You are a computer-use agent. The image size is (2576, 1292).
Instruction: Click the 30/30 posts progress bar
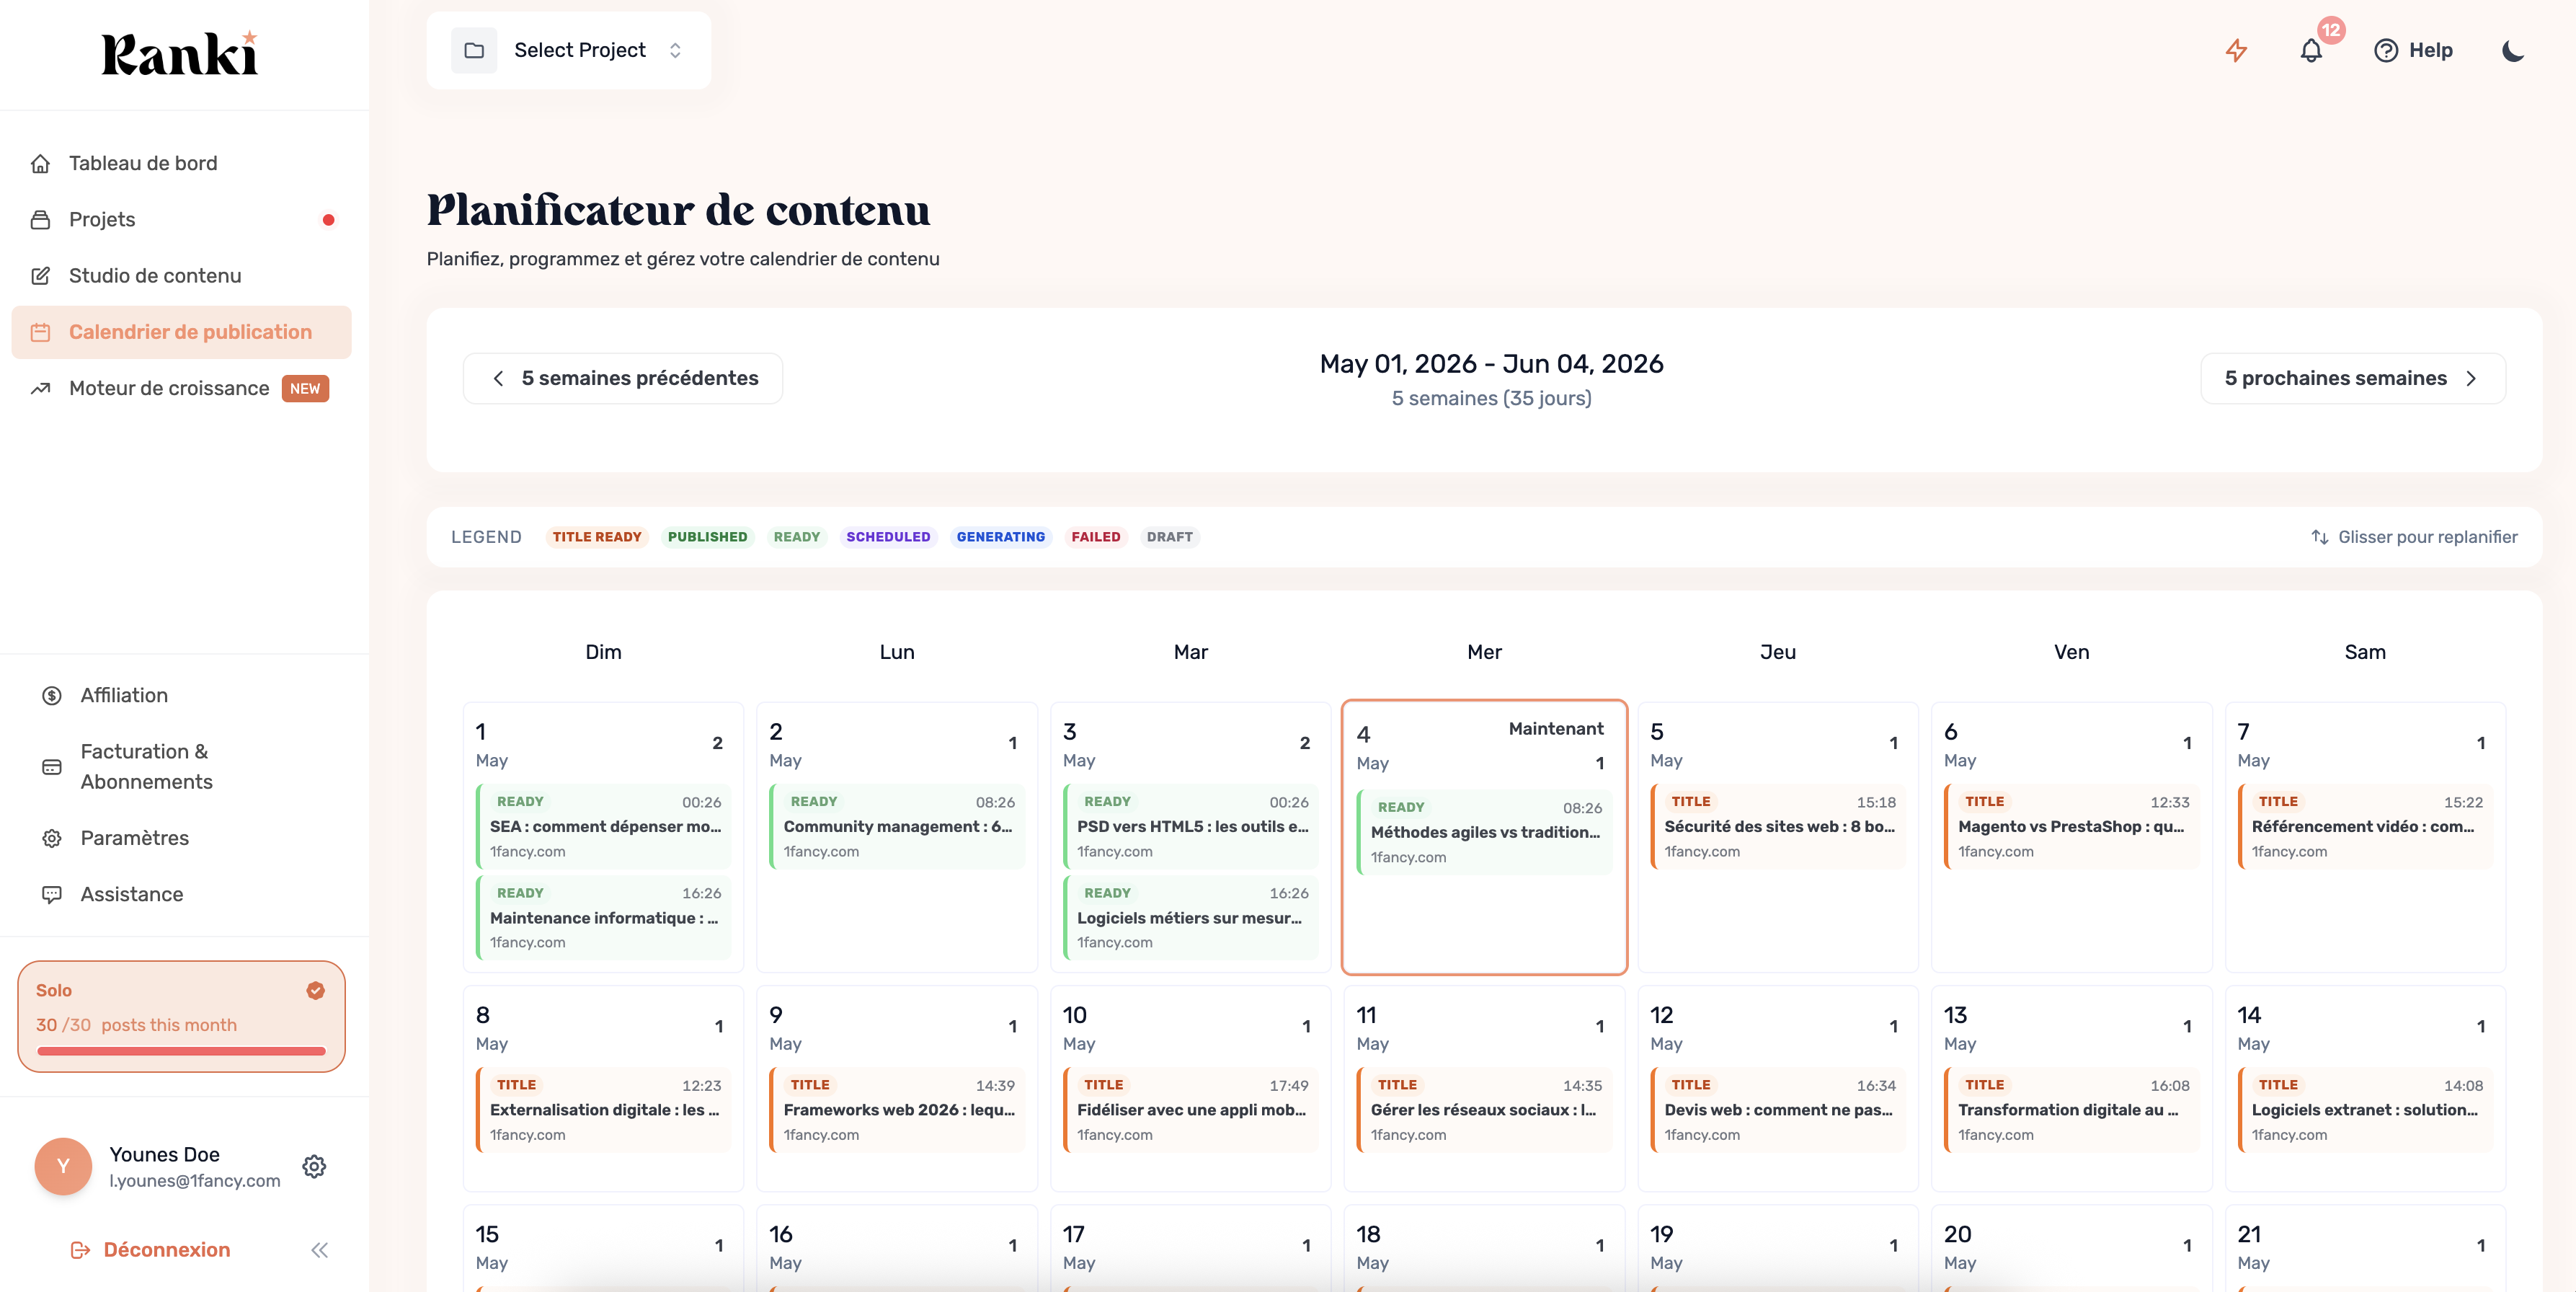181,1051
